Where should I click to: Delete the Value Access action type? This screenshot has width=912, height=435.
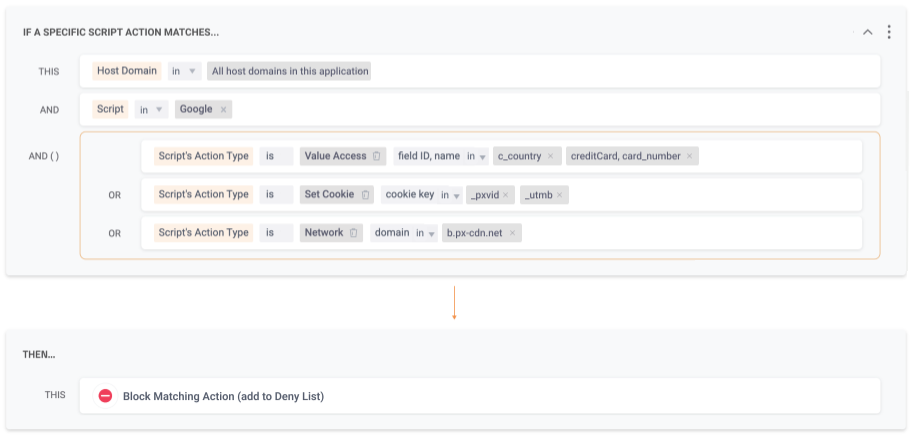[x=376, y=156]
